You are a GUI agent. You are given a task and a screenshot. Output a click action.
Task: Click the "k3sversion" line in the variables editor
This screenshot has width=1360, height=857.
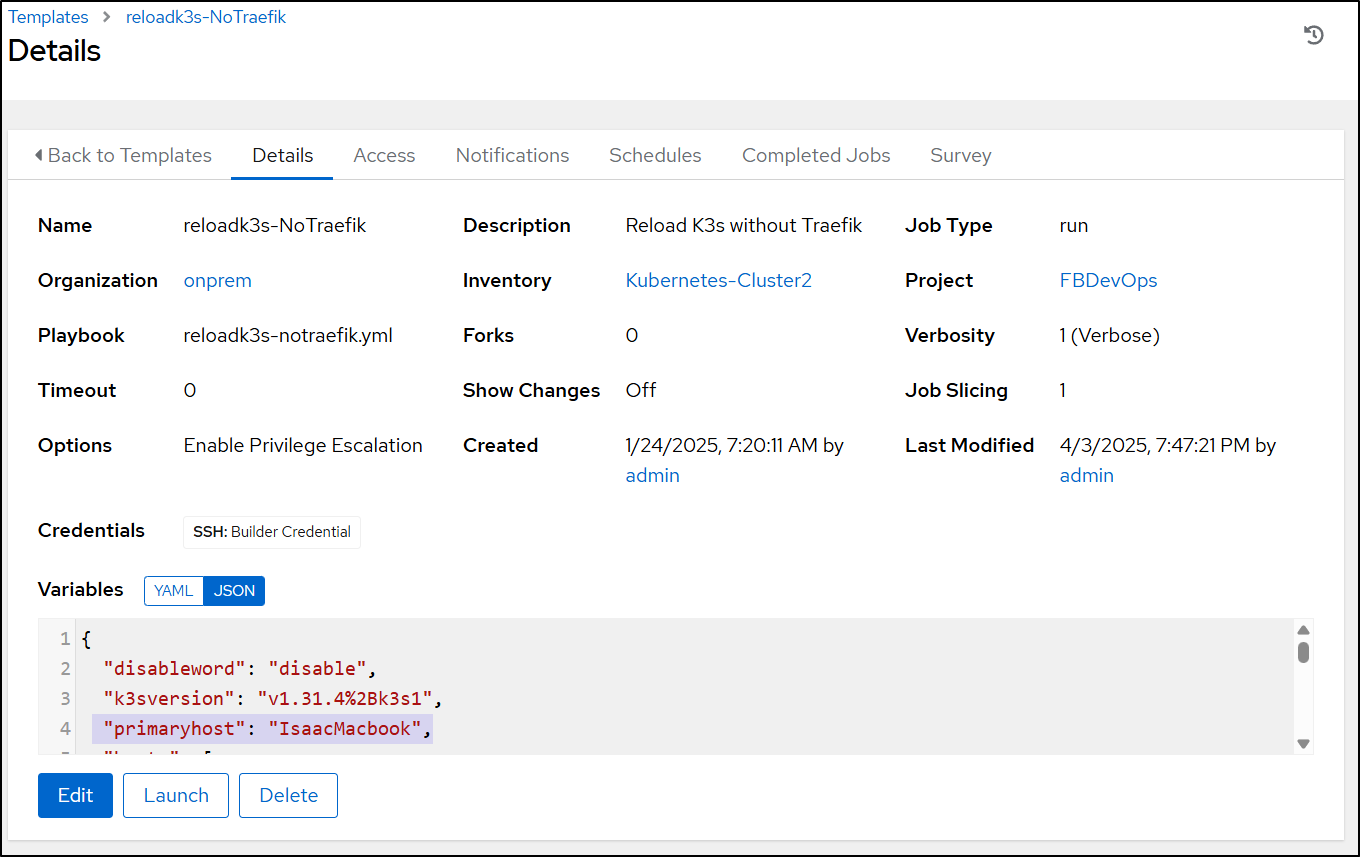272,698
